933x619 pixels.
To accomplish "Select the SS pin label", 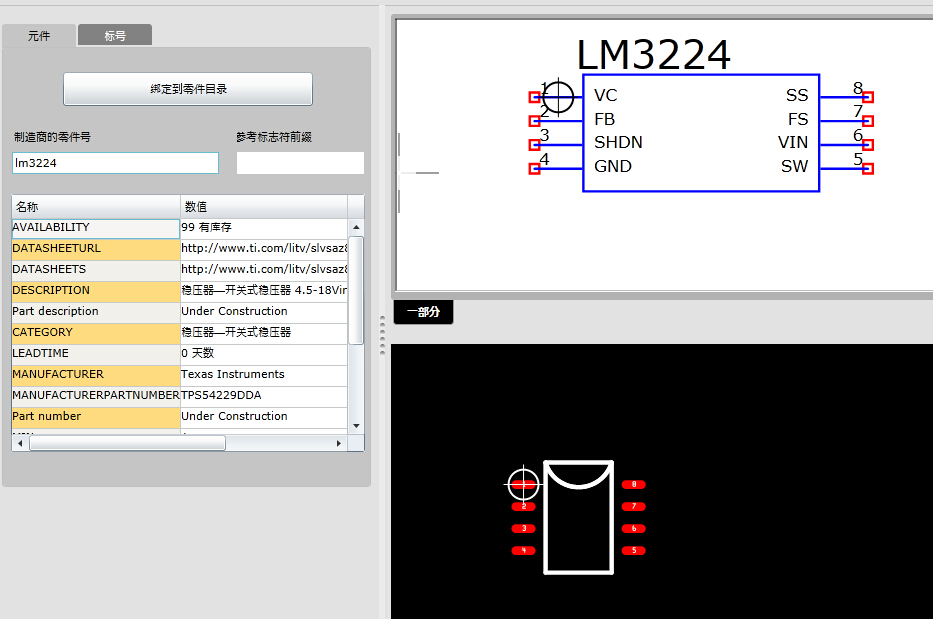I will click(797, 95).
